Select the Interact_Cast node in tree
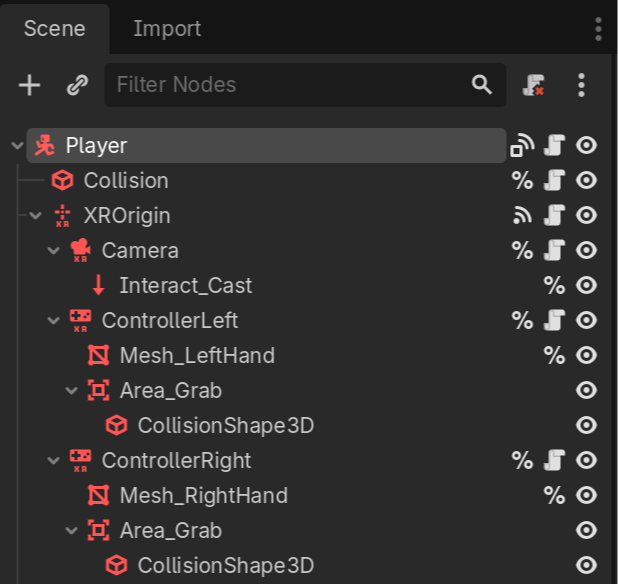Viewport: 618px width, 584px height. pos(185,286)
